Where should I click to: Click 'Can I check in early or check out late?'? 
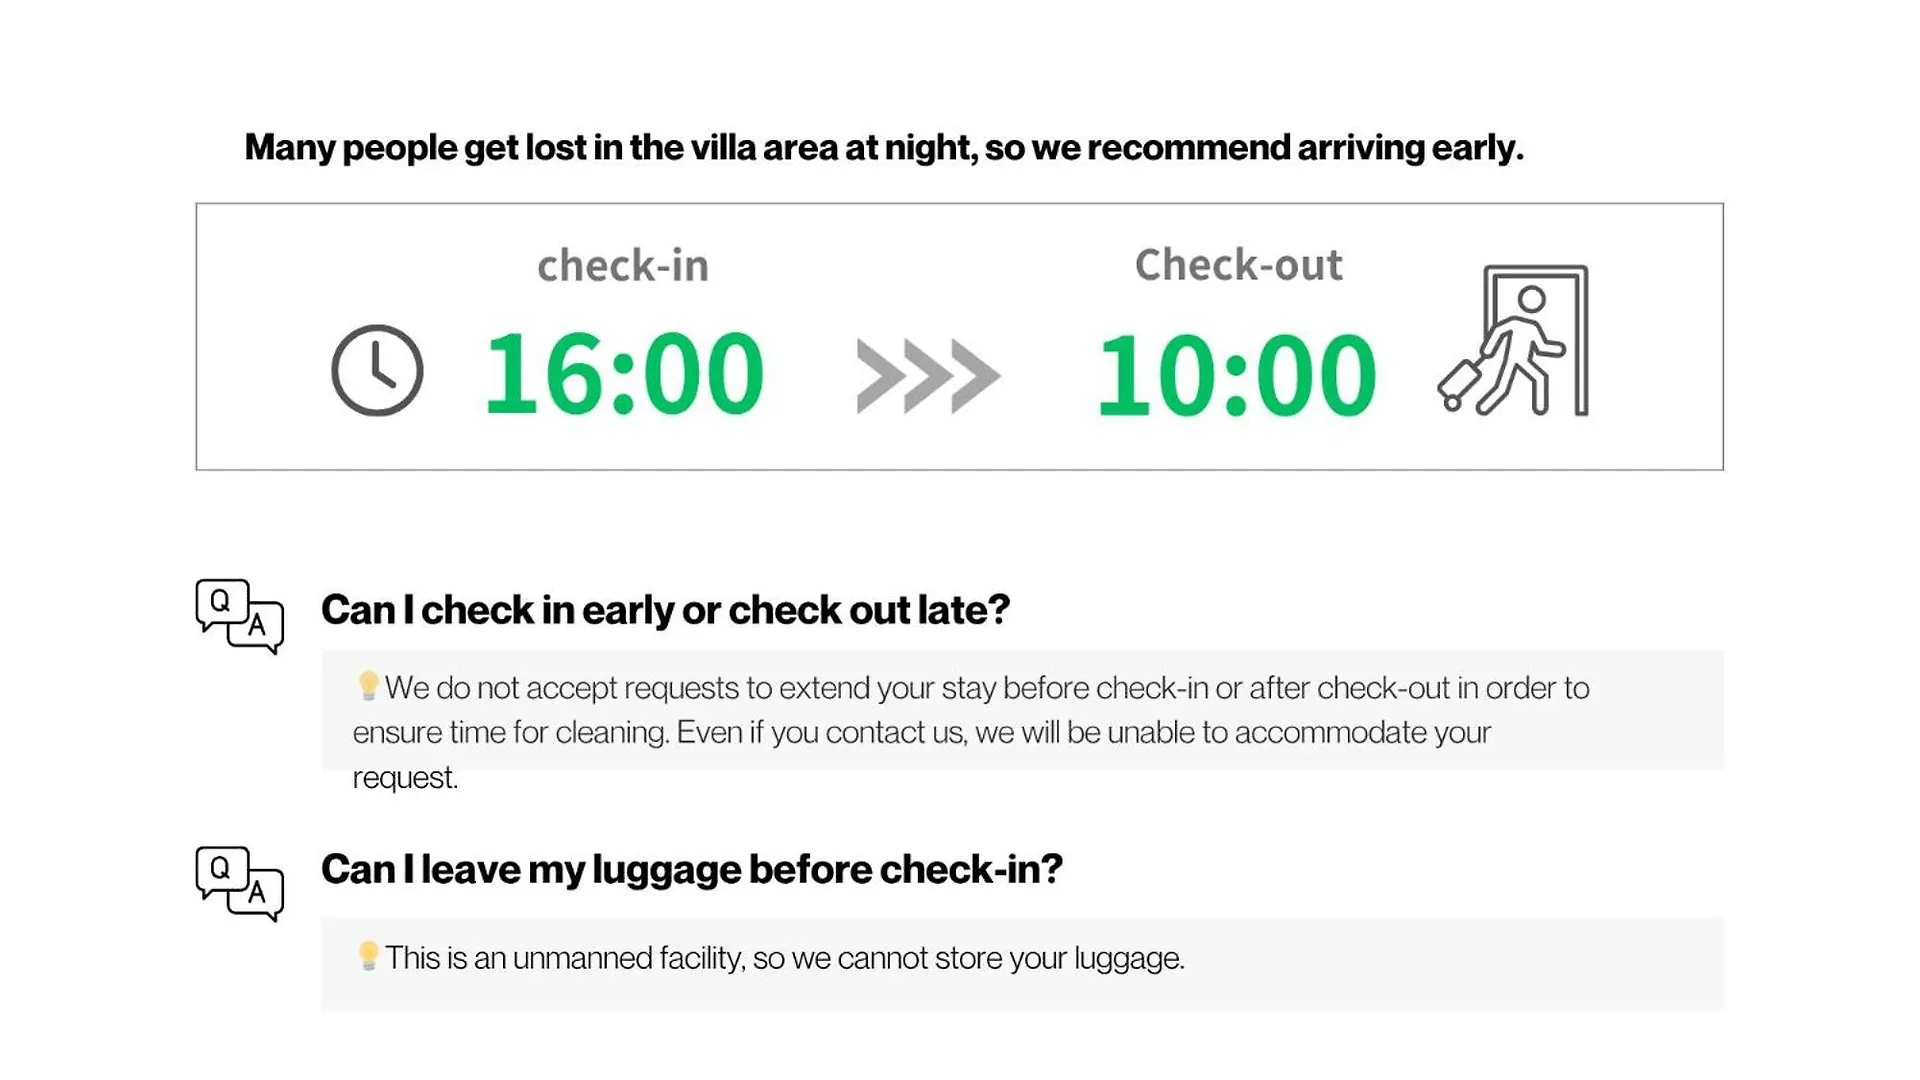click(666, 610)
